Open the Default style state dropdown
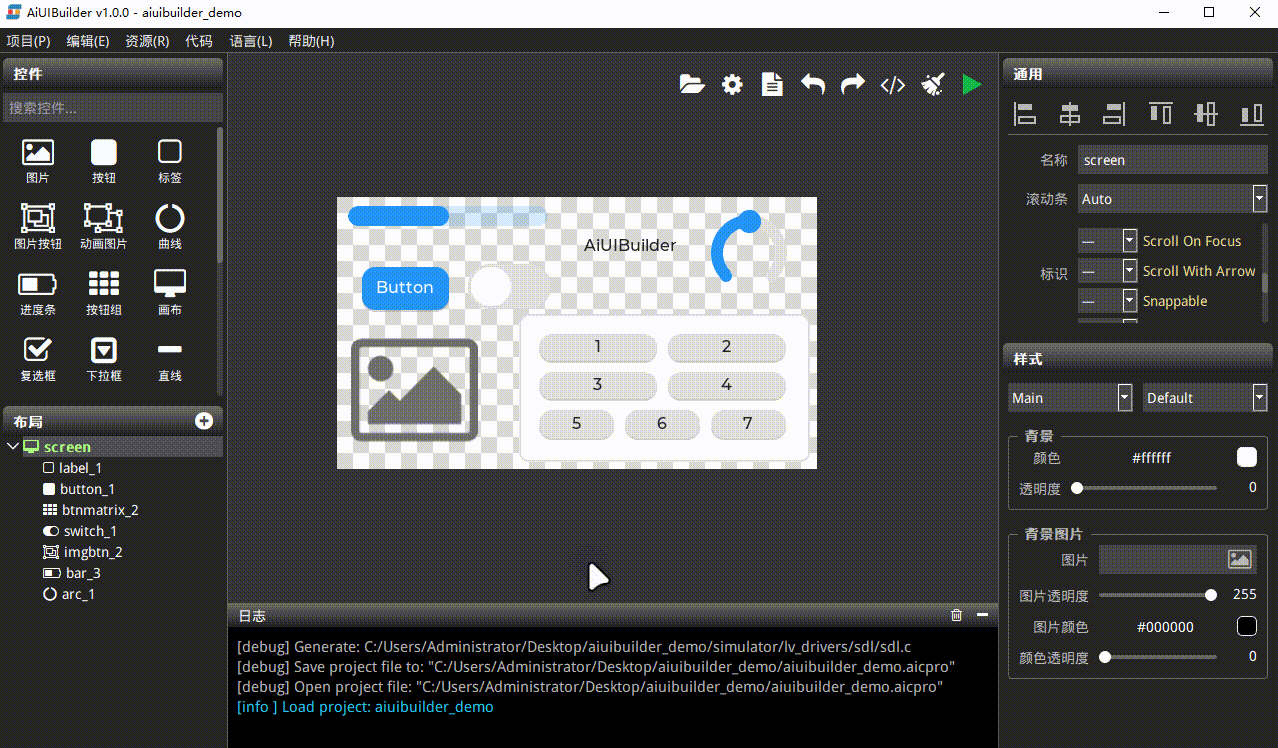Screen dimensions: 1278x748 1260,398
